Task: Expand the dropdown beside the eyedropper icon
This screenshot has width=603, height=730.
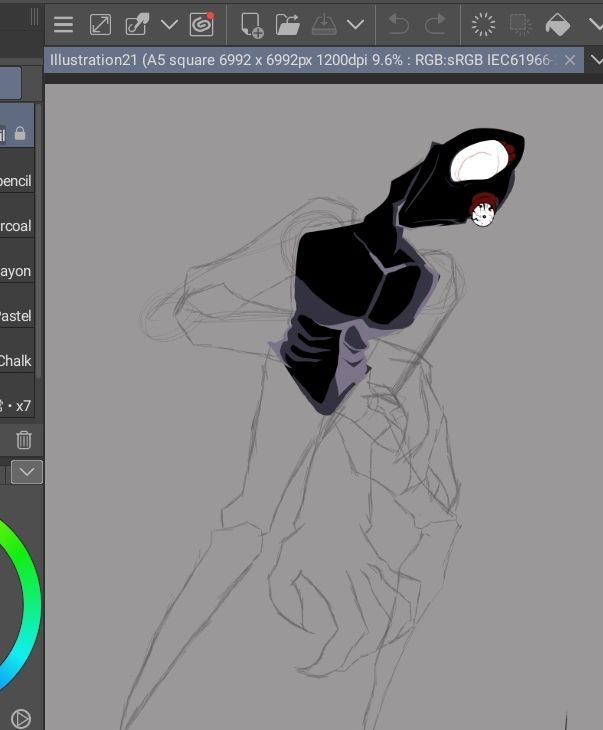Action: (169, 24)
